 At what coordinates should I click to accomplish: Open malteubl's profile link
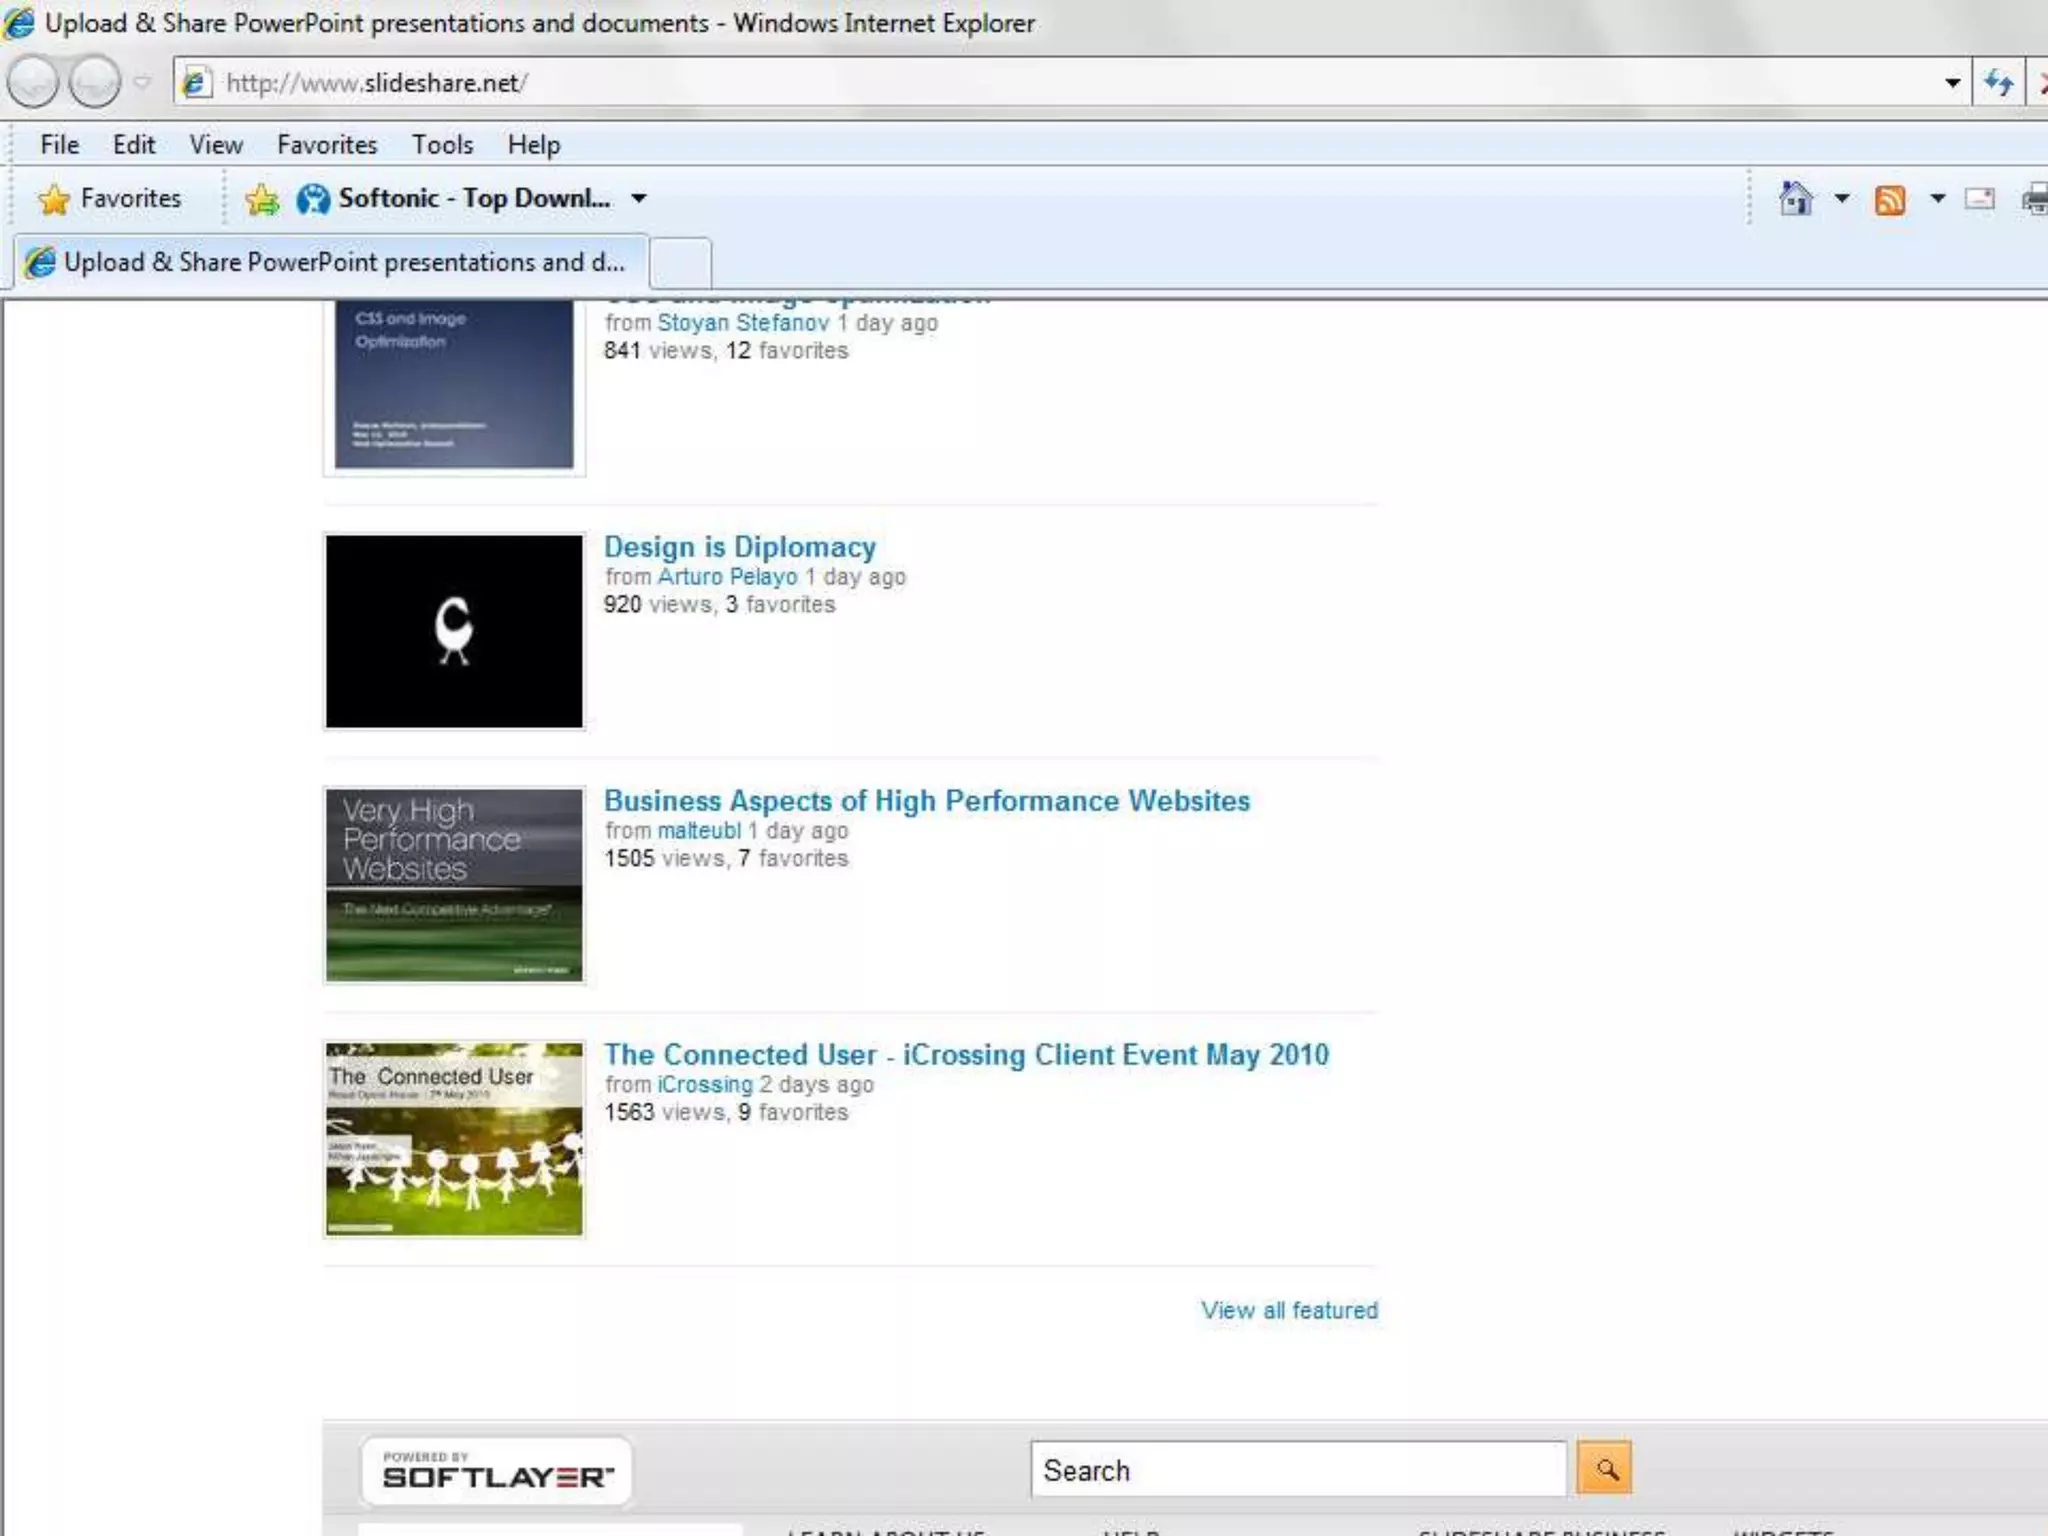[x=699, y=831]
